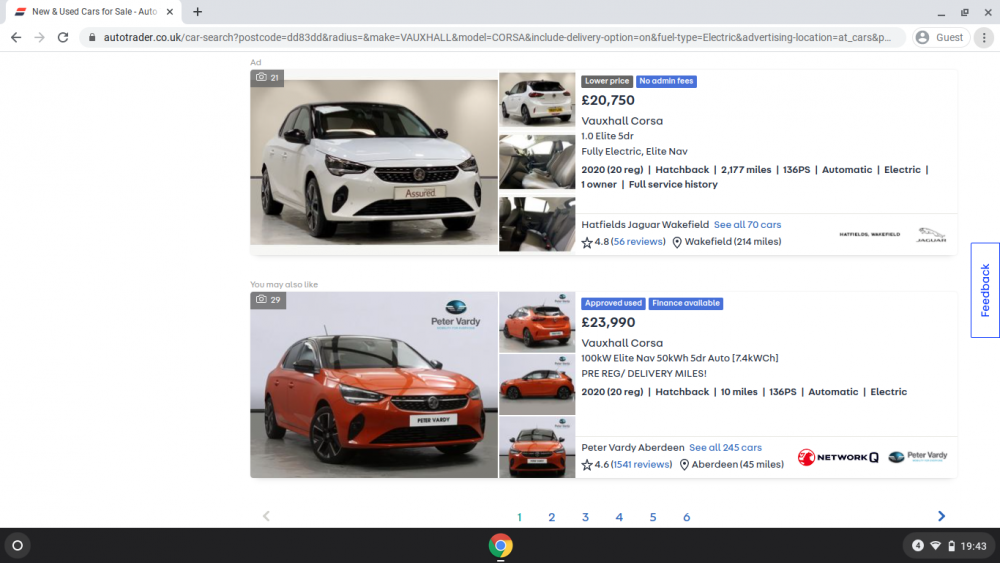Reload the Autotrader page
Viewport: 1000px width, 563px height.
(62, 38)
